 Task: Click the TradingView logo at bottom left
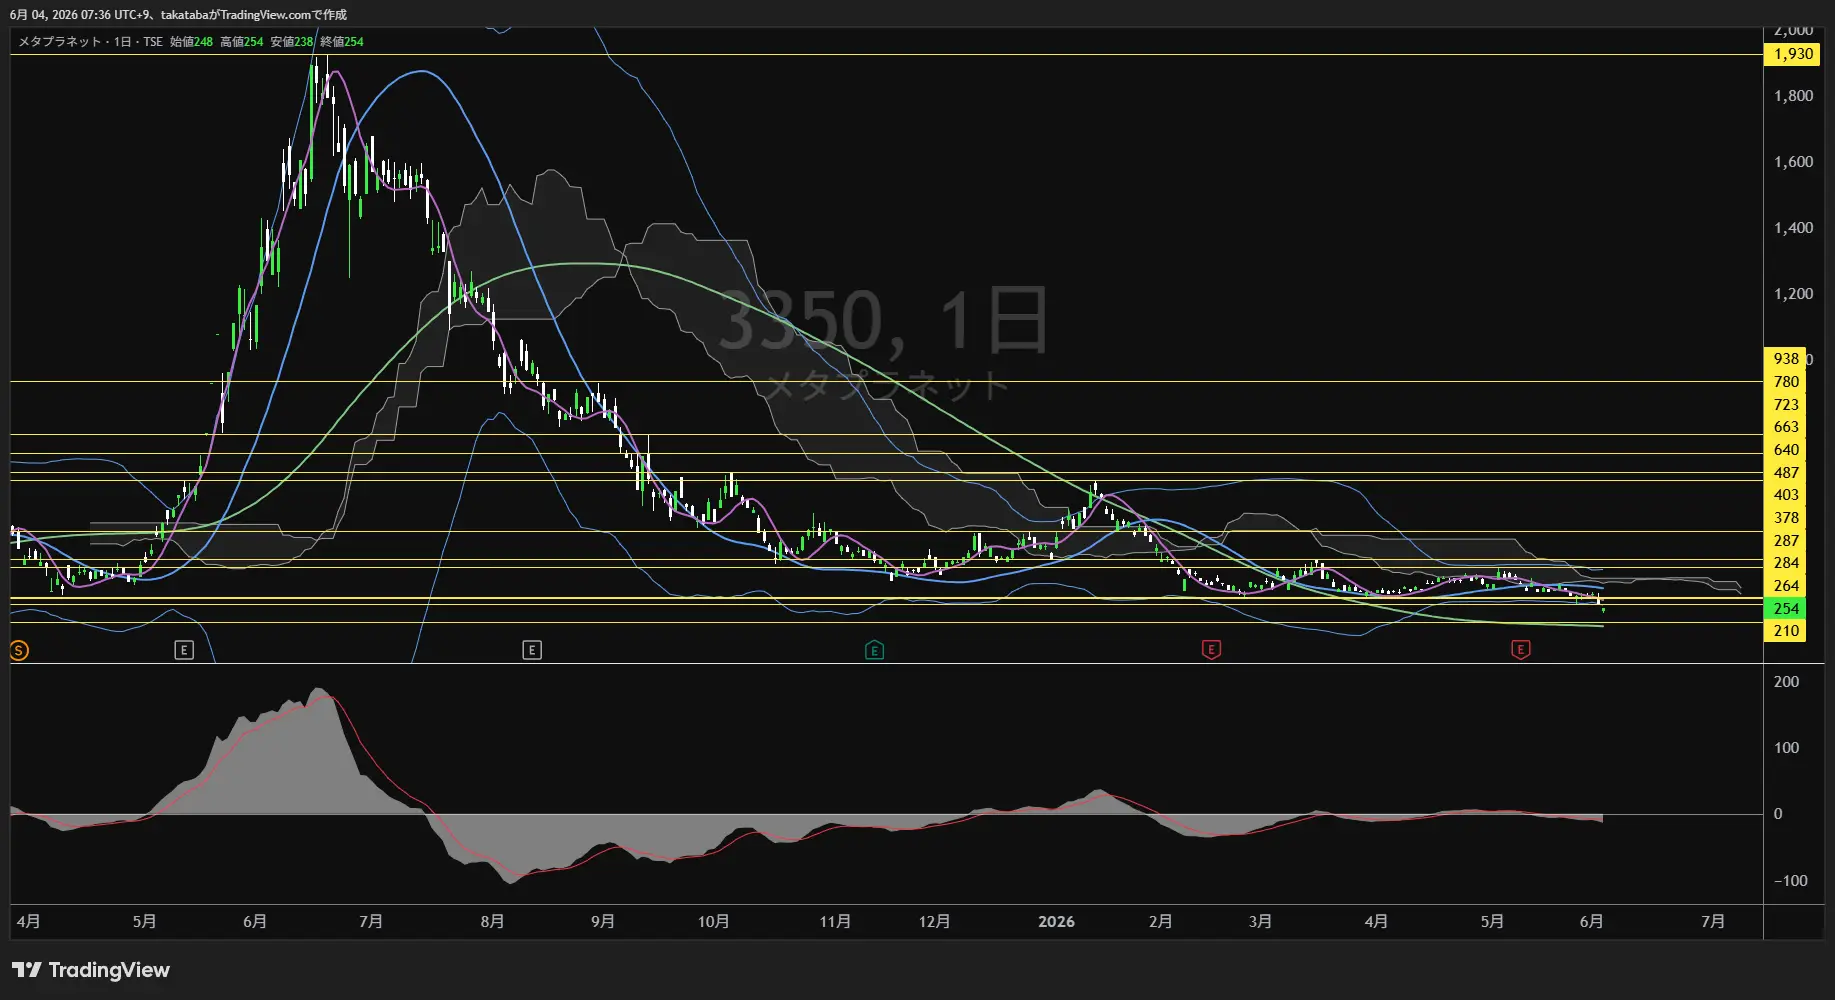[91, 970]
